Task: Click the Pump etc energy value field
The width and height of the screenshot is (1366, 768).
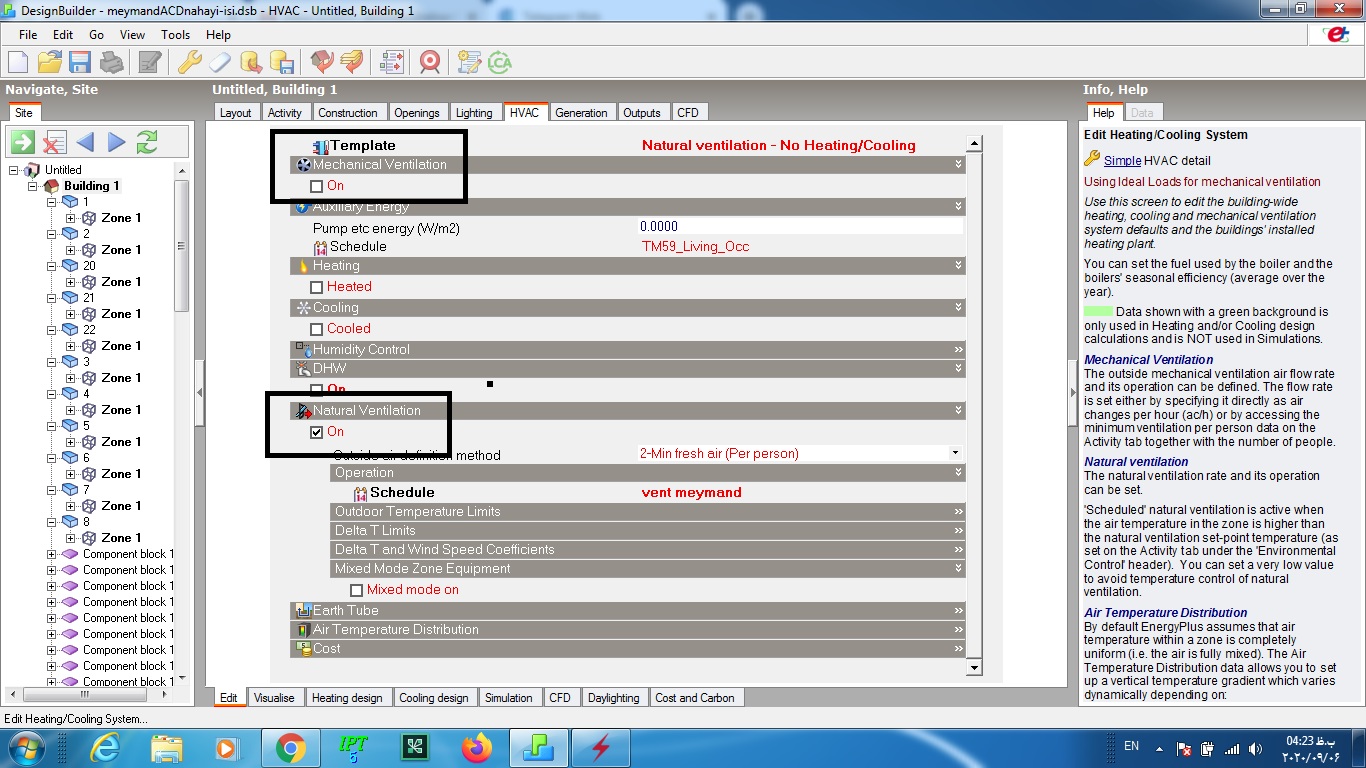Action: pos(800,228)
